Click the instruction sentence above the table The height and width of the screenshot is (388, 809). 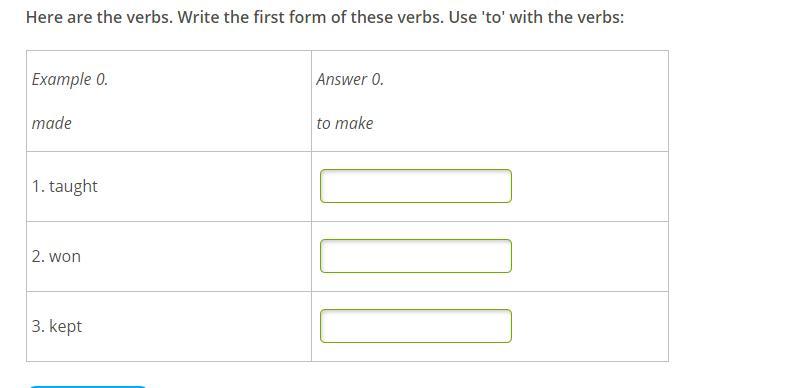pos(325,18)
